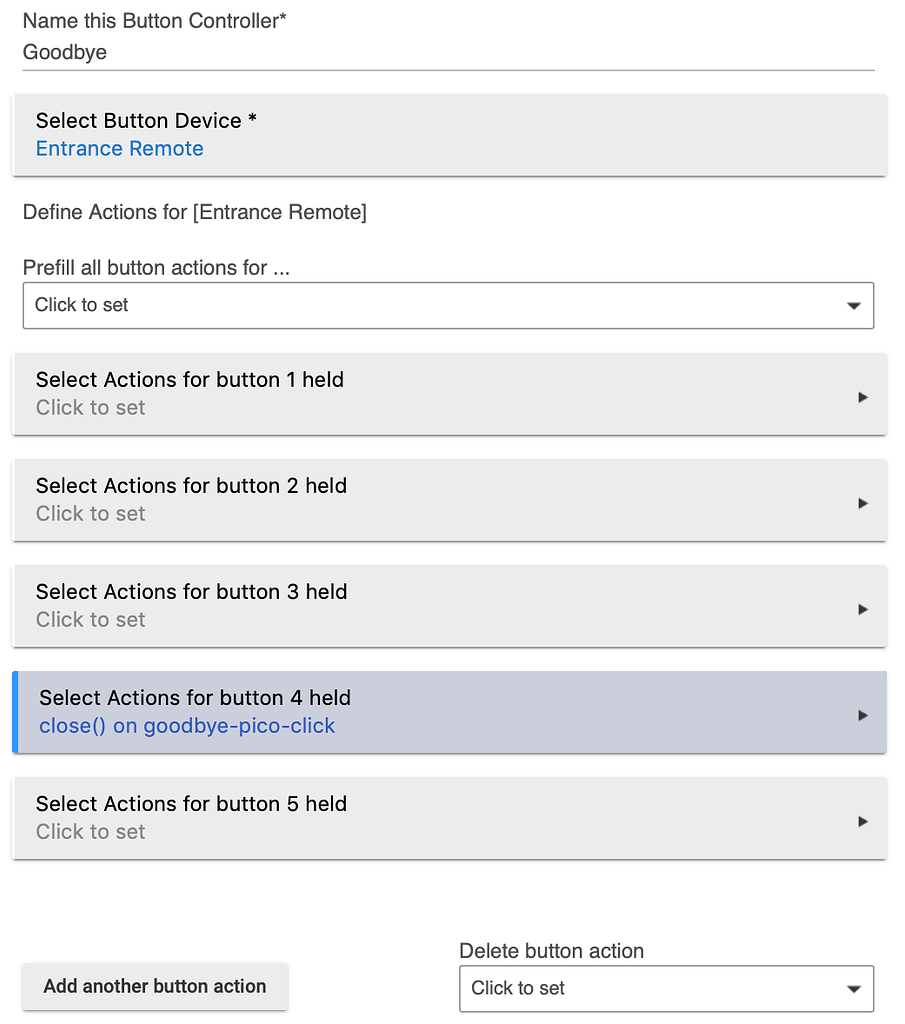Expand the Select Actions for button 1 held panel
This screenshot has height=1024, width=905.
400,394
